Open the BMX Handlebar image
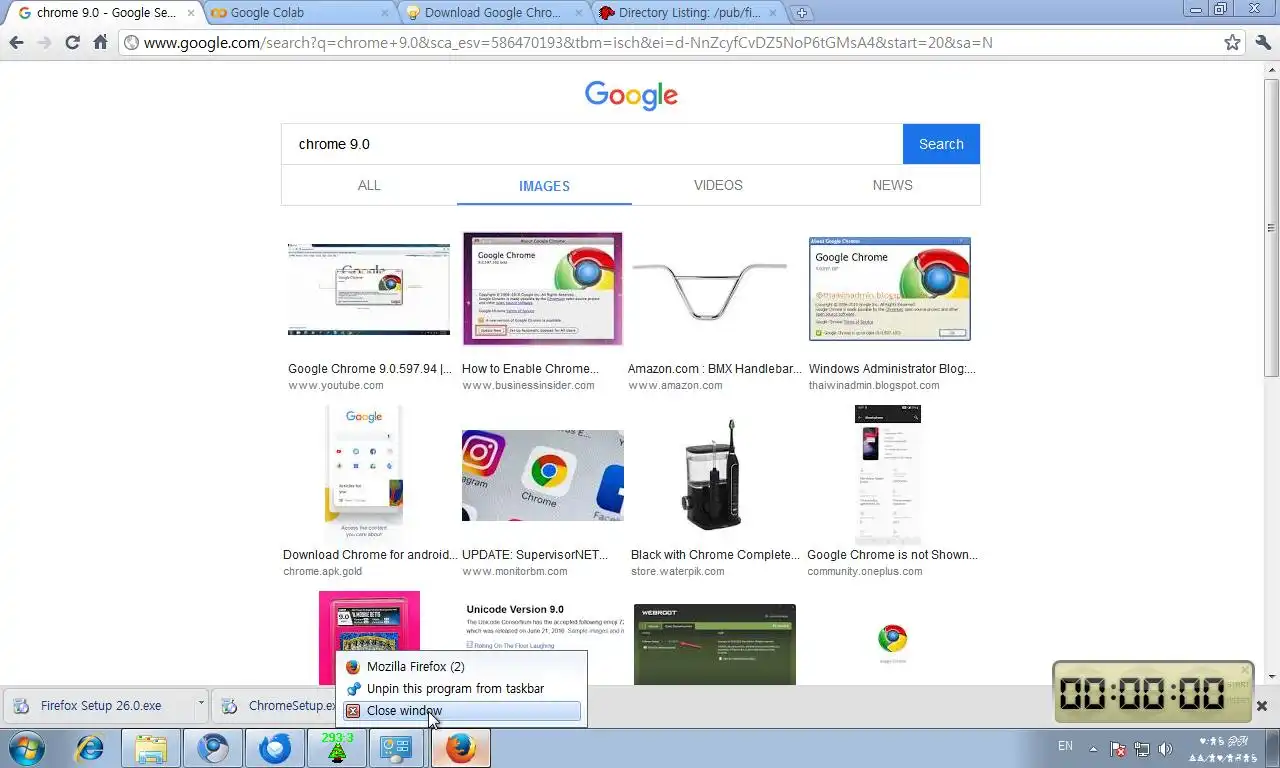Viewport: 1280px width, 768px height. (x=709, y=289)
